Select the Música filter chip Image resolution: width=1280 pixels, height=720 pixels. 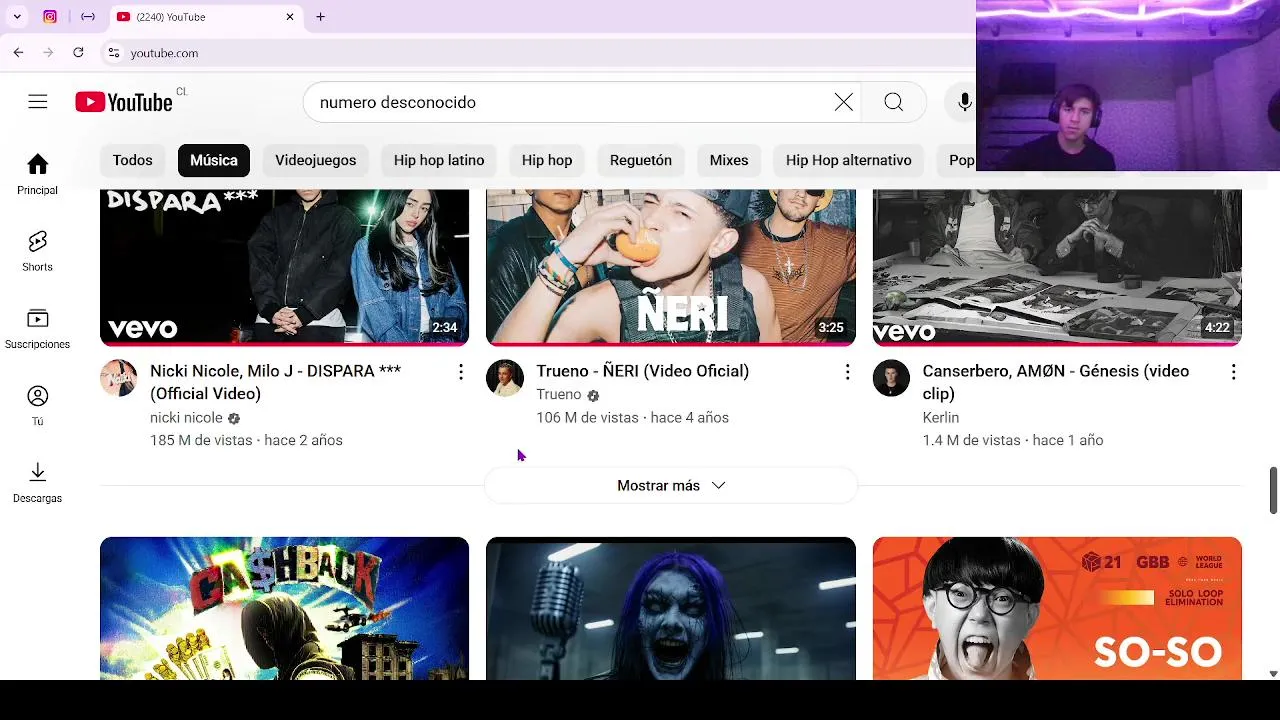pos(214,160)
